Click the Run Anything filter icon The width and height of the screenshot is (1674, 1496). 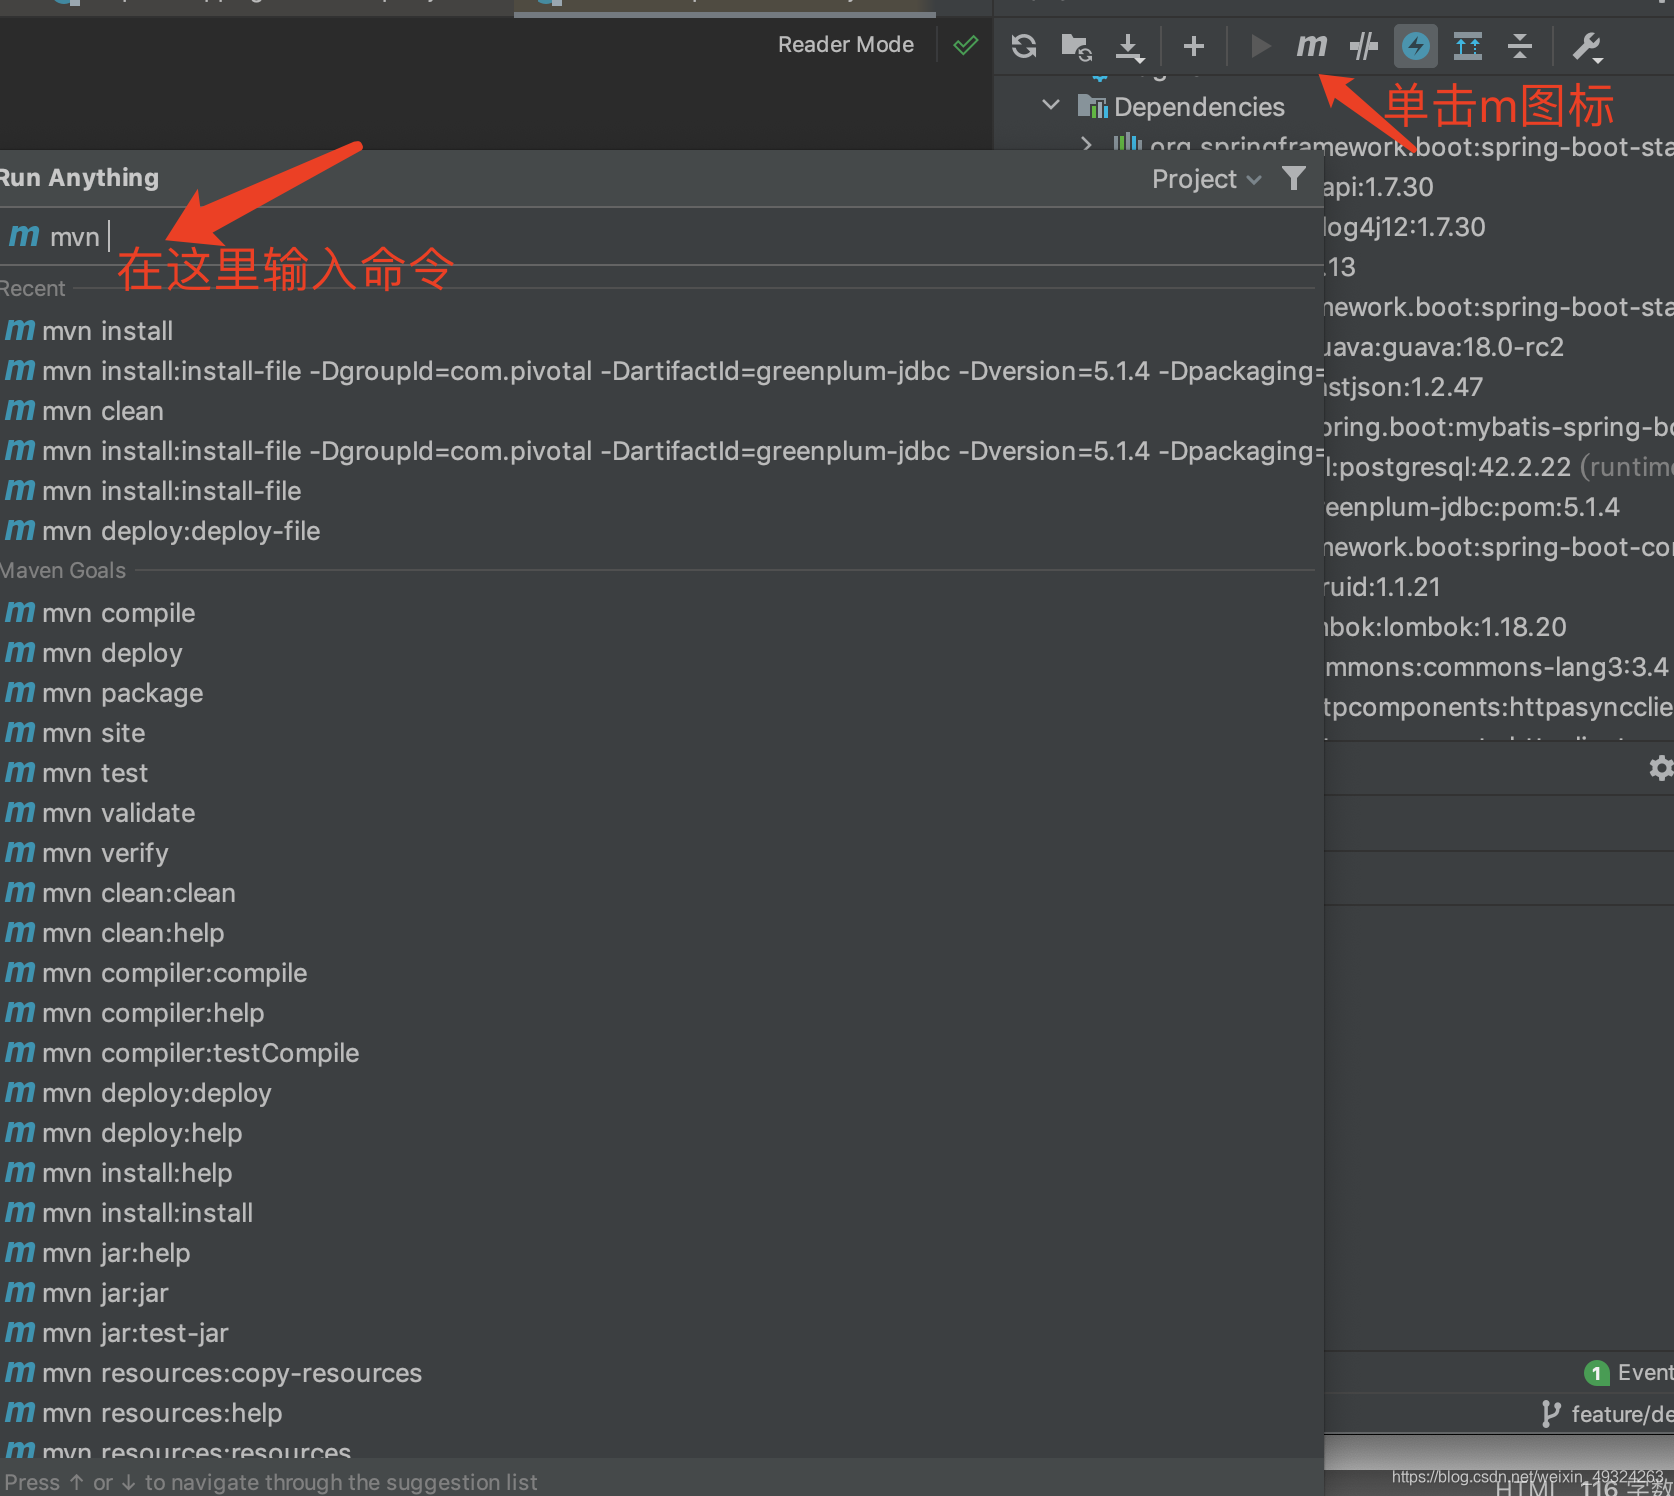coord(1294,178)
